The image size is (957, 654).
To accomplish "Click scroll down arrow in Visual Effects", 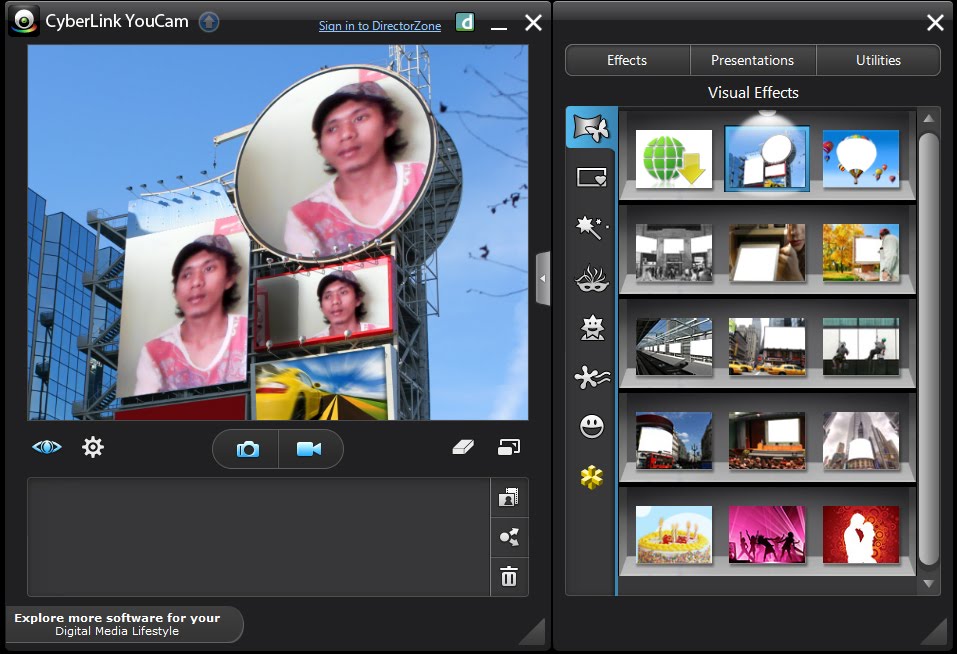I will pos(928,584).
